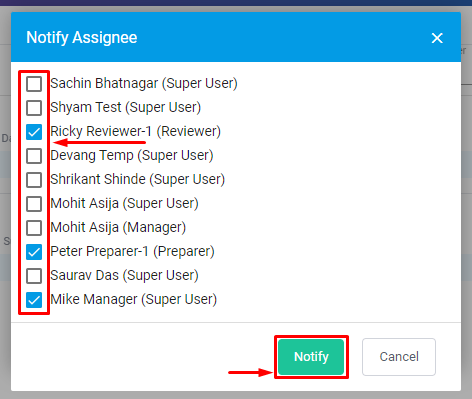Click the green Notify button
The image size is (472, 399).
(x=311, y=357)
